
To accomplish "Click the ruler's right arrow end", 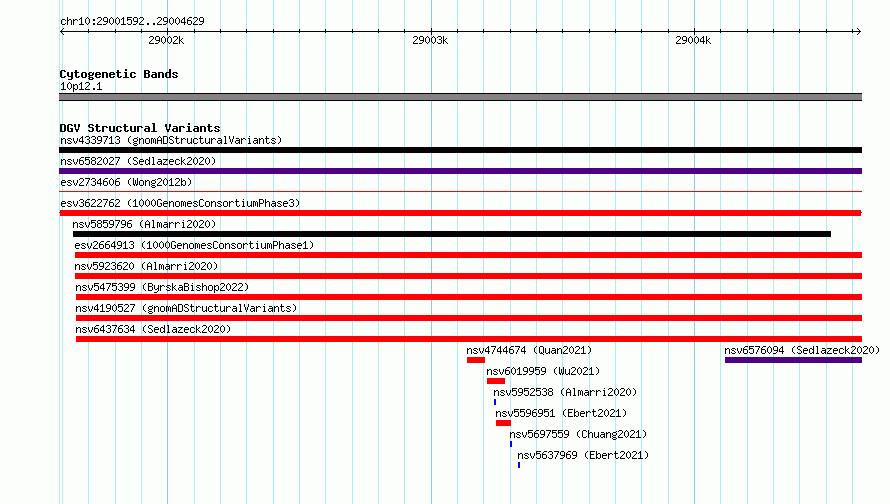I will coord(858,31).
